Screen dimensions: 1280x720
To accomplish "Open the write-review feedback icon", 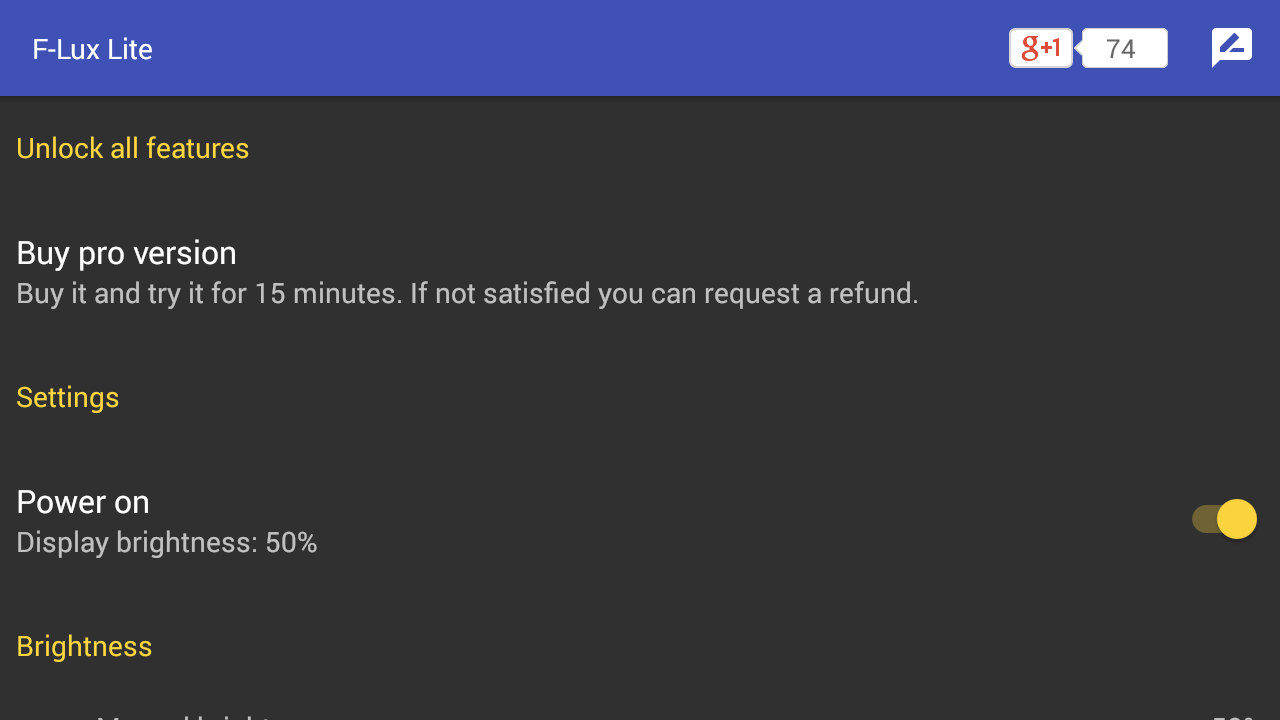I will point(1232,48).
